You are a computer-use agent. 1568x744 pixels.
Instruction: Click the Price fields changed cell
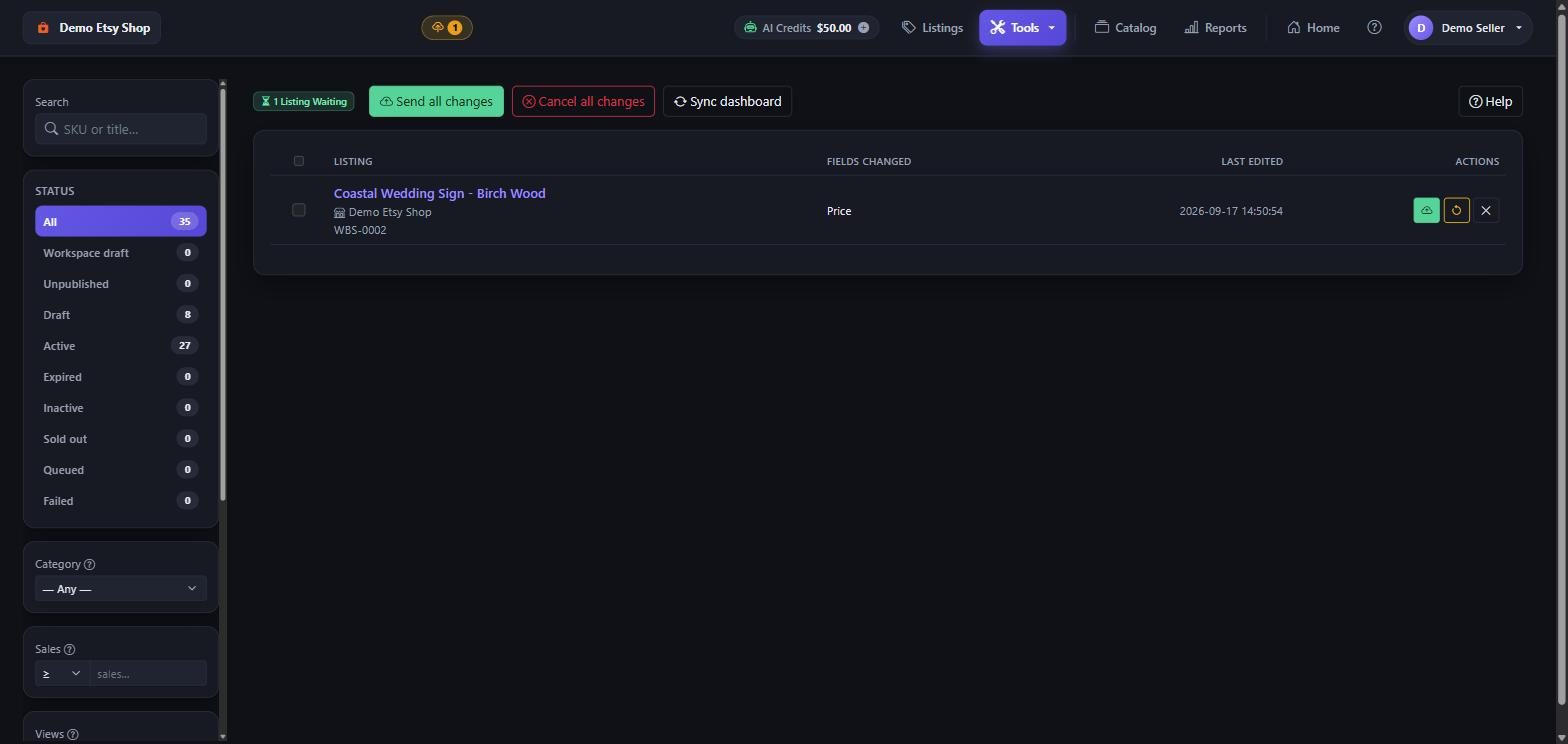pyautogui.click(x=839, y=211)
